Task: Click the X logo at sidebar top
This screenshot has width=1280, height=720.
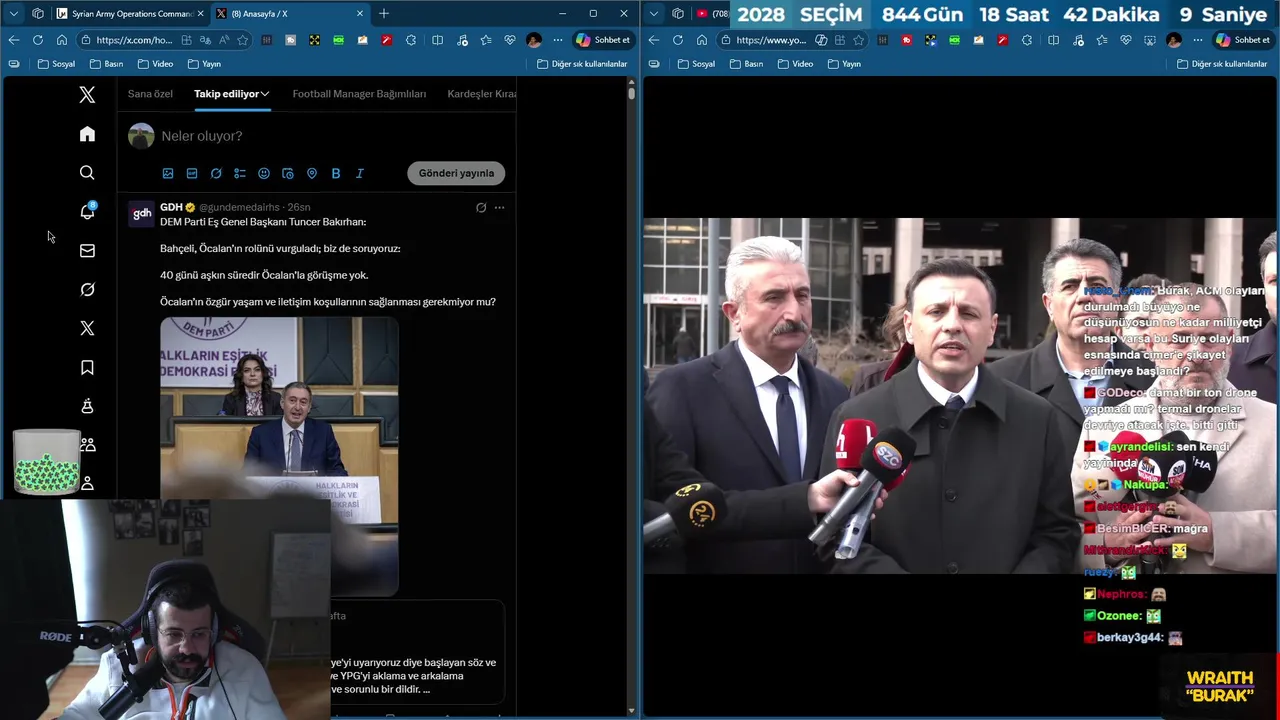Action: click(87, 95)
